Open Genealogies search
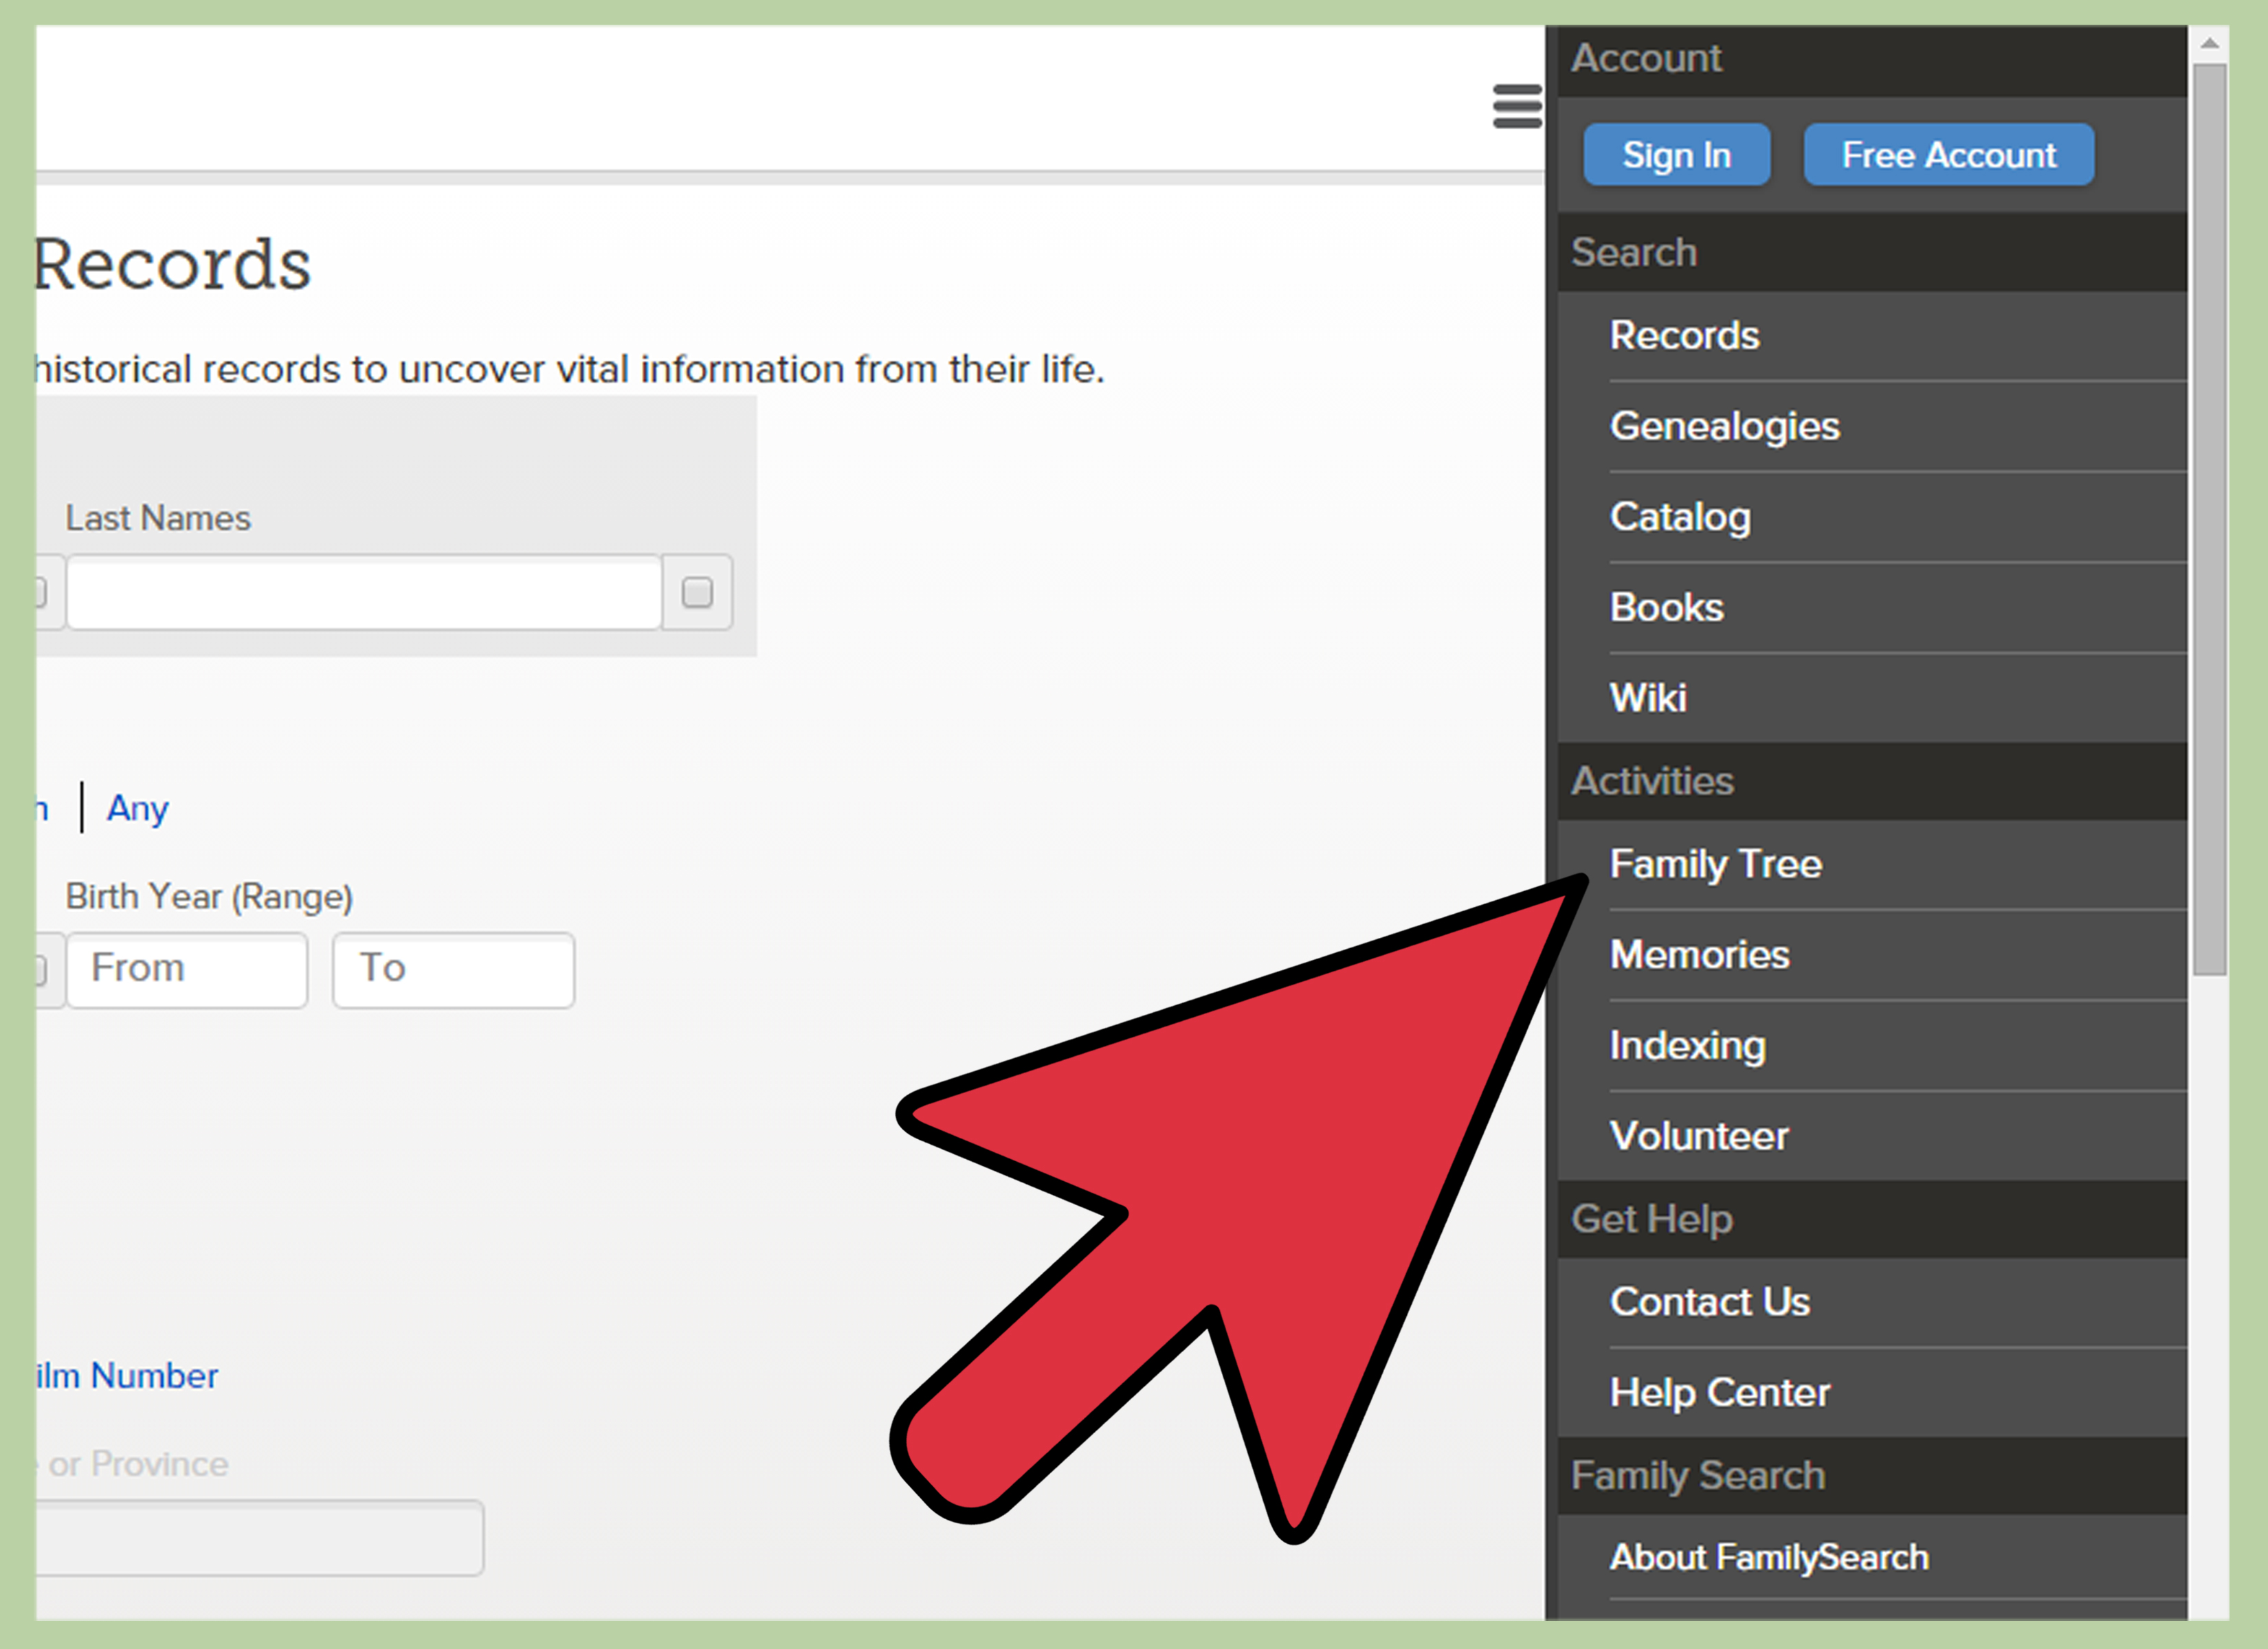 click(x=1724, y=426)
